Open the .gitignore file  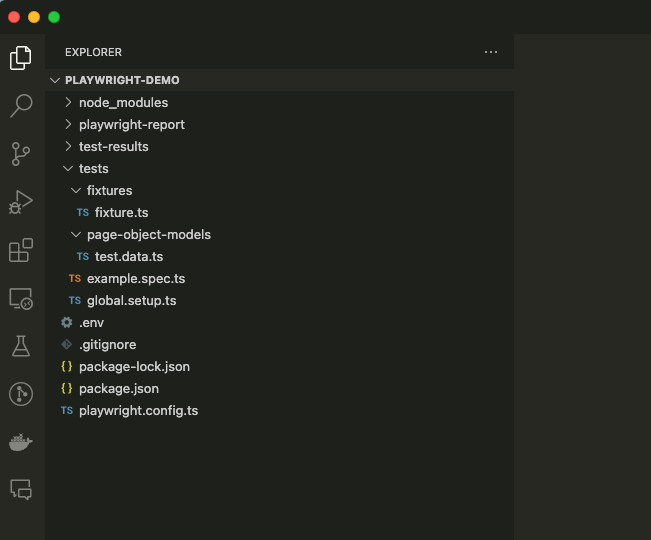[108, 345]
